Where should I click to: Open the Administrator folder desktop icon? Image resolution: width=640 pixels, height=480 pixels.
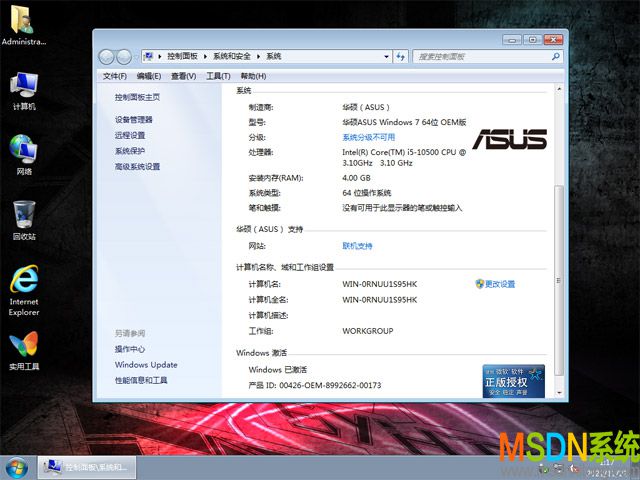coord(23,24)
